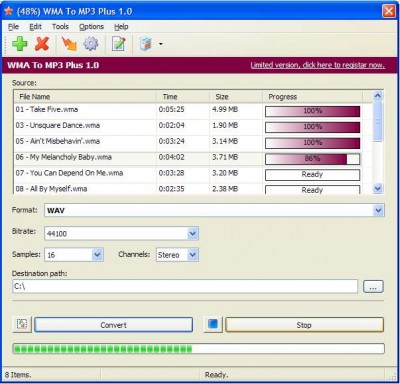Click the Progress column header

click(x=312, y=97)
